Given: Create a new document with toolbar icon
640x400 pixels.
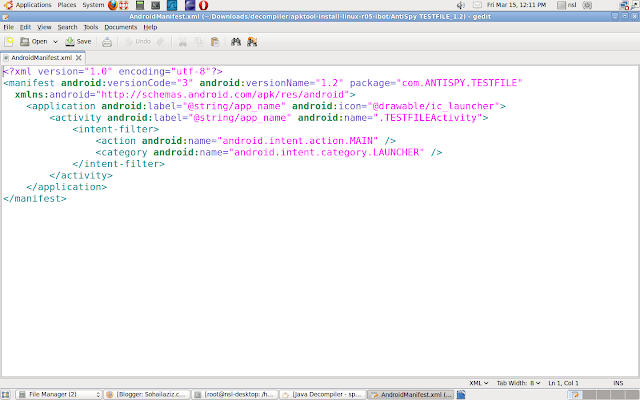Looking at the screenshot, I should click(x=9, y=42).
